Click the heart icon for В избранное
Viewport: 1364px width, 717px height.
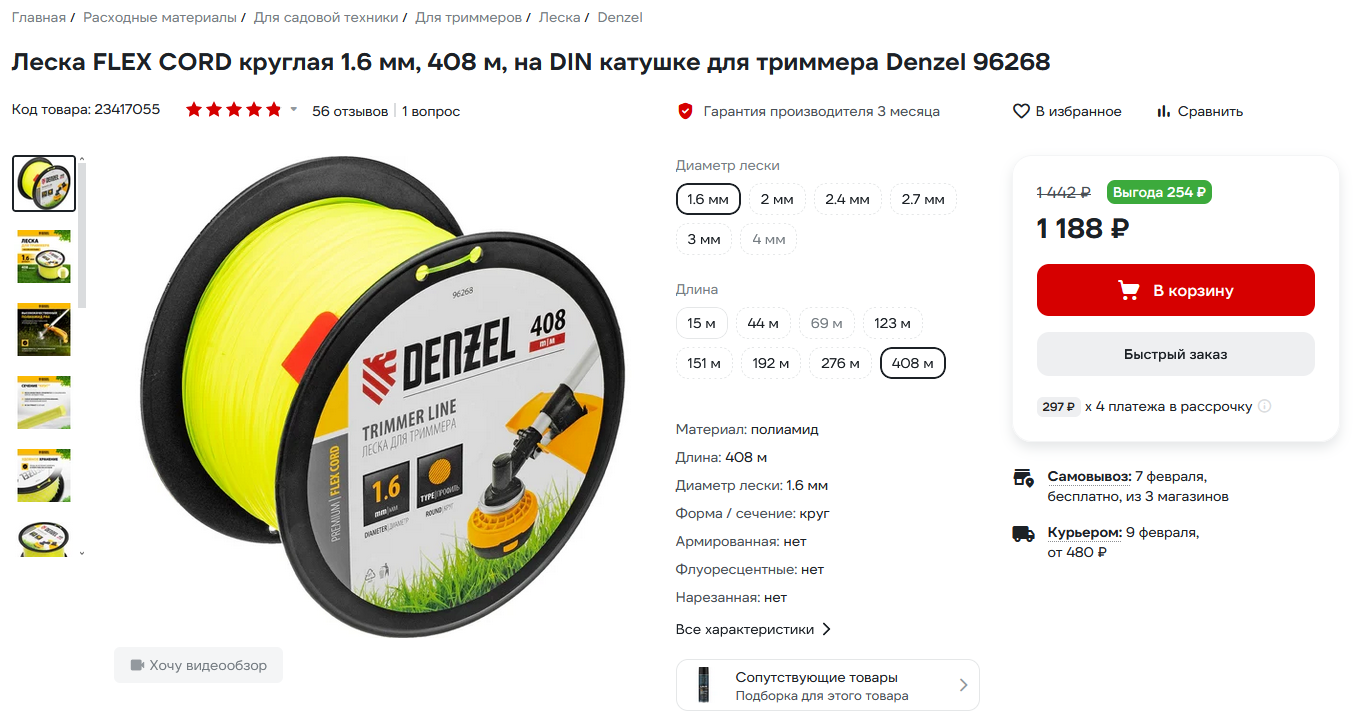1021,111
